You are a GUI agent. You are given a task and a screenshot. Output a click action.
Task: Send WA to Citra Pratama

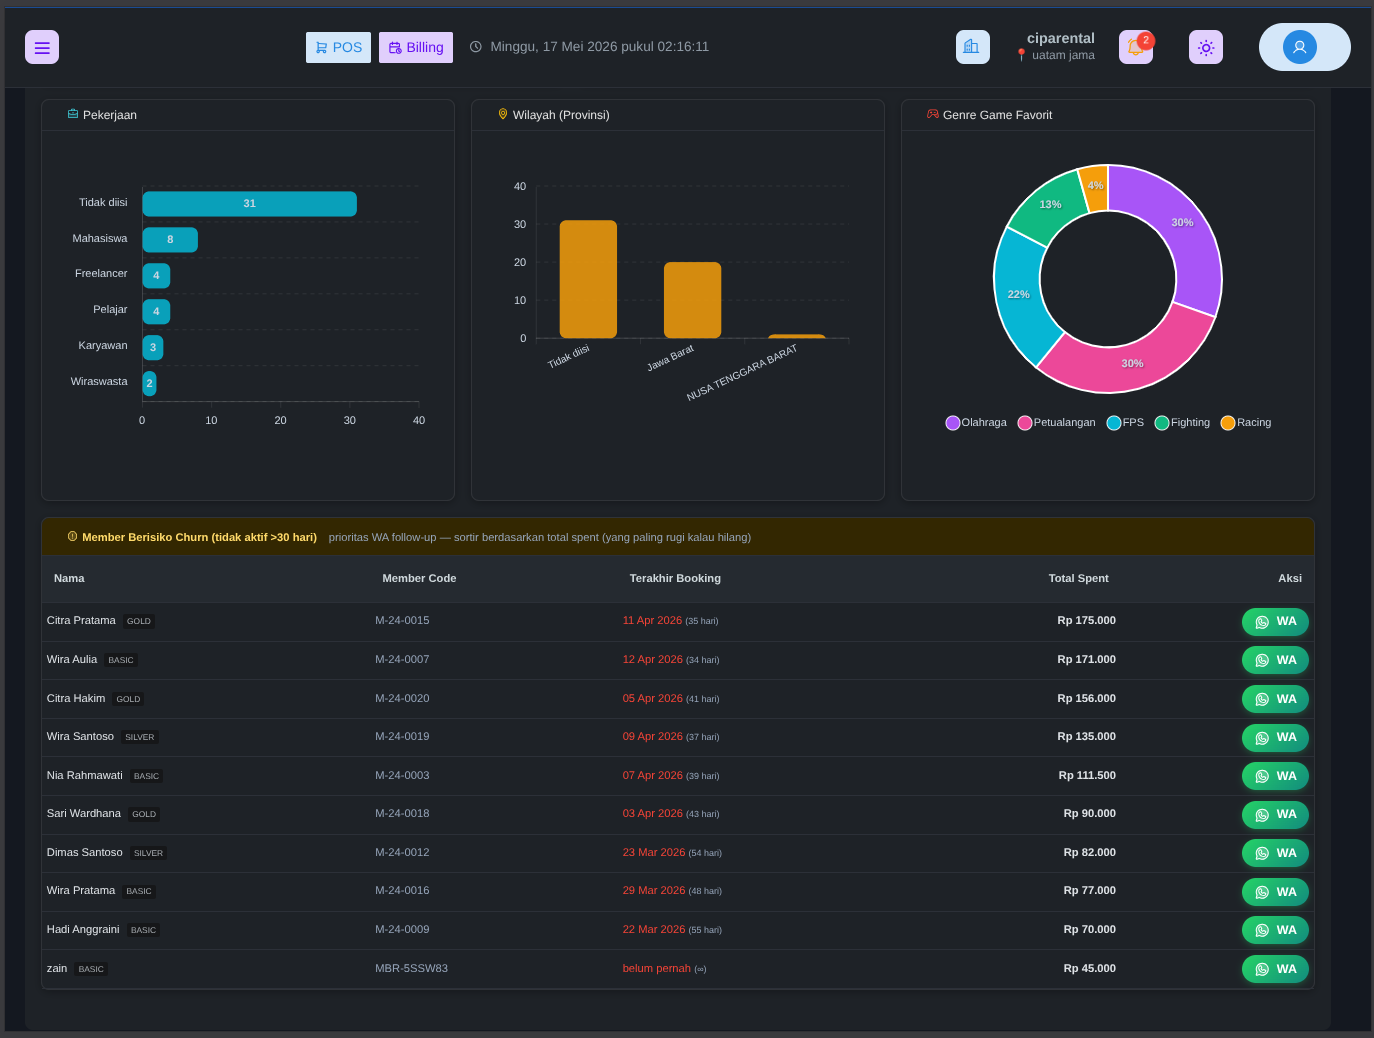pos(1275,622)
